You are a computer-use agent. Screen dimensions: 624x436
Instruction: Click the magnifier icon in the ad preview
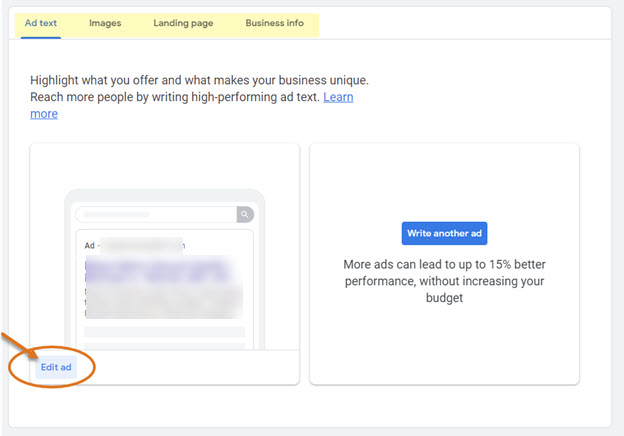(245, 214)
